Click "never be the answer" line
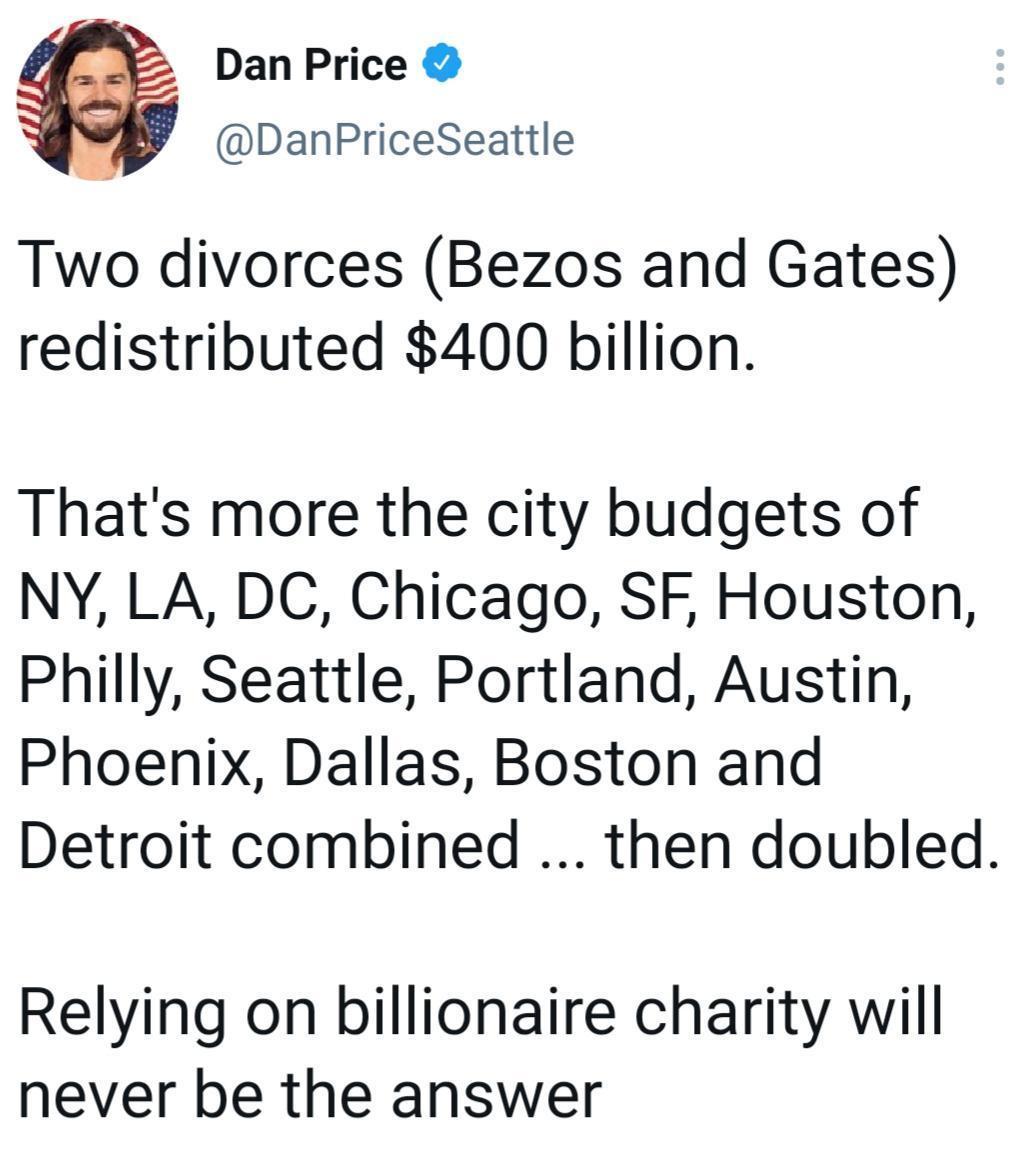The image size is (1022, 1159). coord(310,1094)
